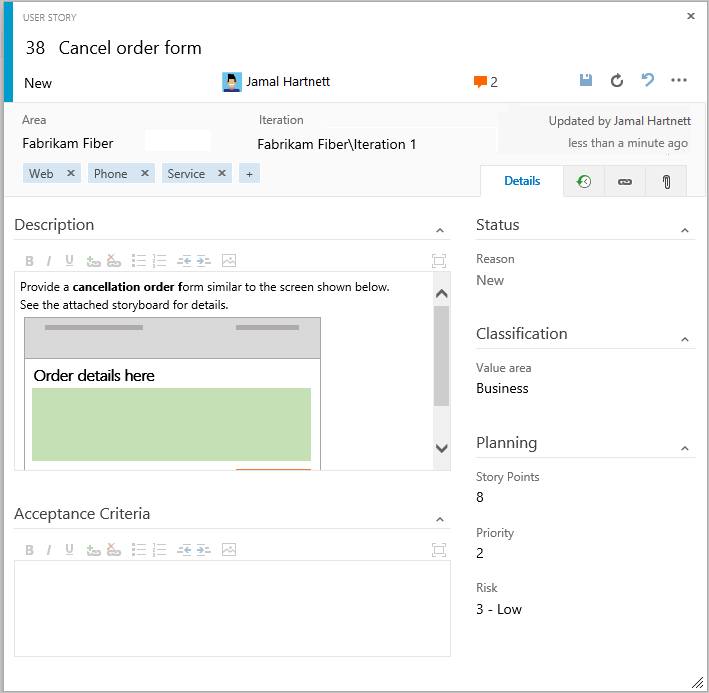This screenshot has width=709, height=693.
Task: Remove hyperlink in Acceptance Criteria toolbar
Action: [113, 550]
